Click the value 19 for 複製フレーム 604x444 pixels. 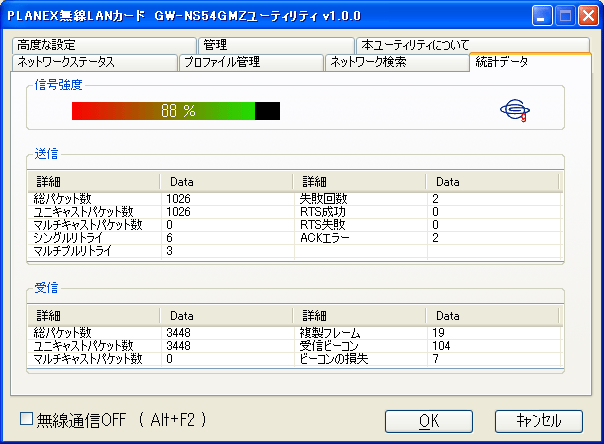click(438, 333)
